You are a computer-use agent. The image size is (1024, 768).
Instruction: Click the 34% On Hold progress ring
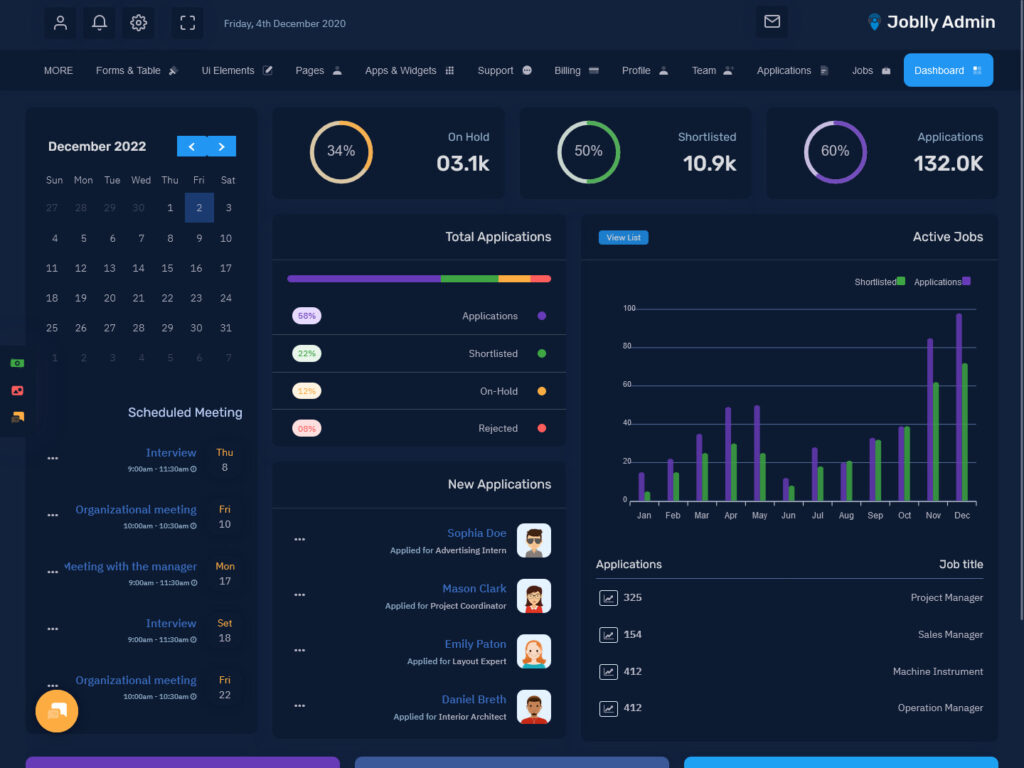coord(341,152)
